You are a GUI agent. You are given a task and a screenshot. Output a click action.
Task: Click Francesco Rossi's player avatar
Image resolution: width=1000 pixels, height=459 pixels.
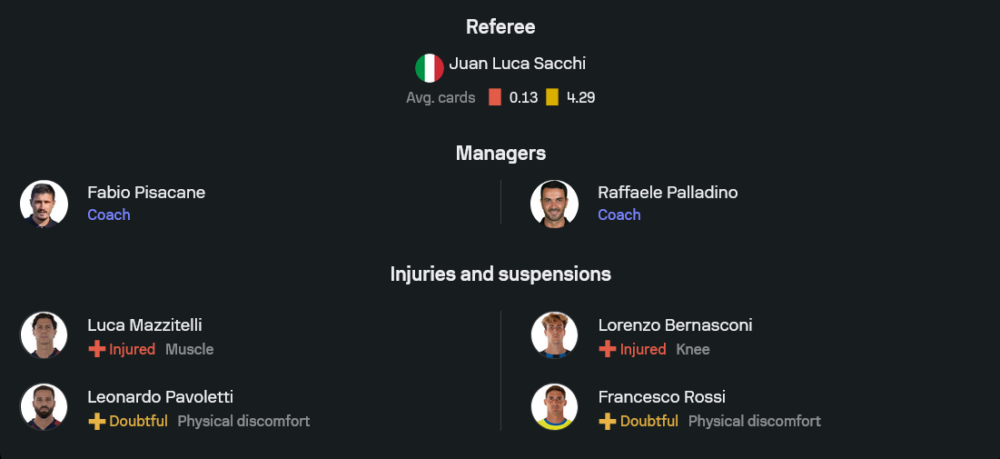(x=554, y=408)
